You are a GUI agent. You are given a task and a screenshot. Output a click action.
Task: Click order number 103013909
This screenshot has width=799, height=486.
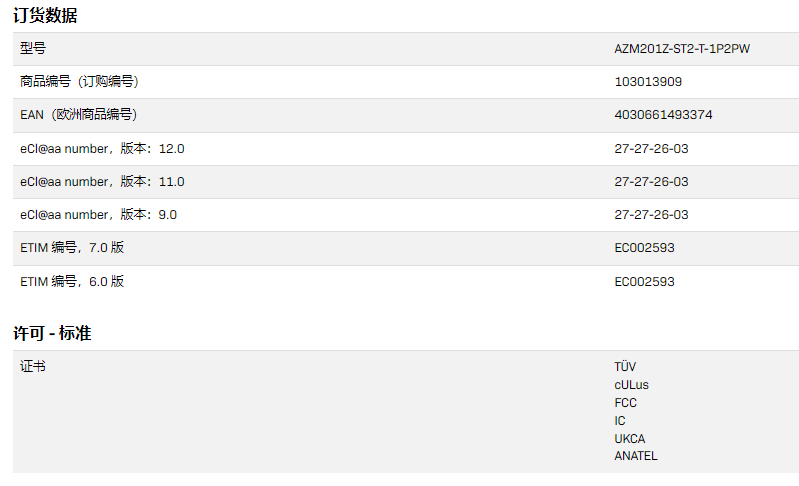tap(648, 82)
